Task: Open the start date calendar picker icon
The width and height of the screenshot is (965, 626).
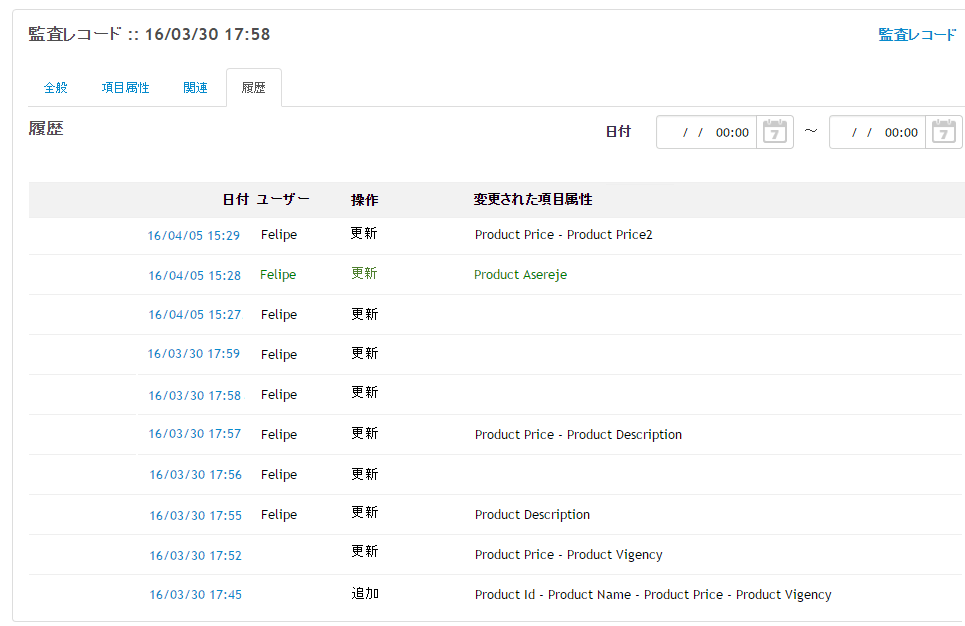Action: 774,132
